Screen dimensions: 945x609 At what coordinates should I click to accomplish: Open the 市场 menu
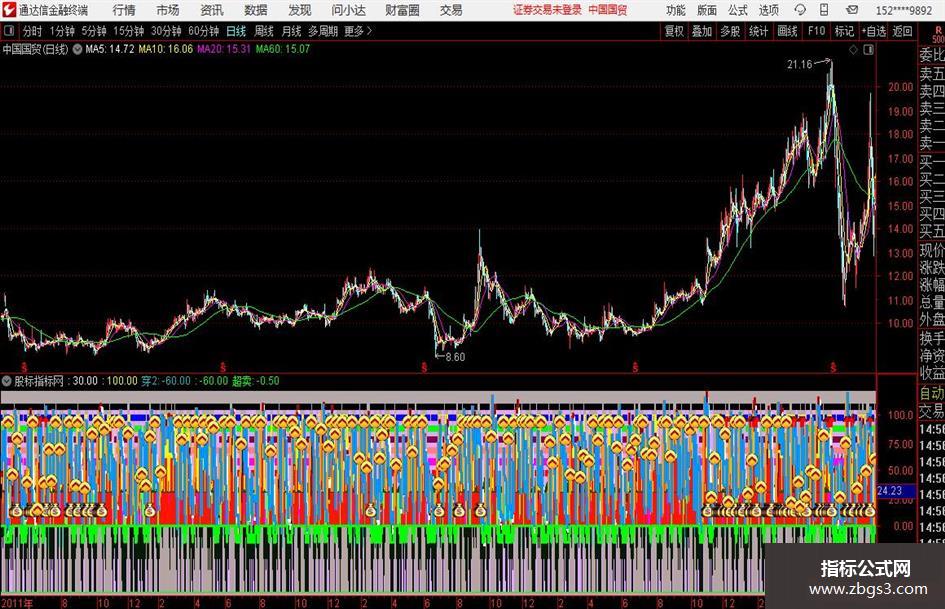(168, 10)
